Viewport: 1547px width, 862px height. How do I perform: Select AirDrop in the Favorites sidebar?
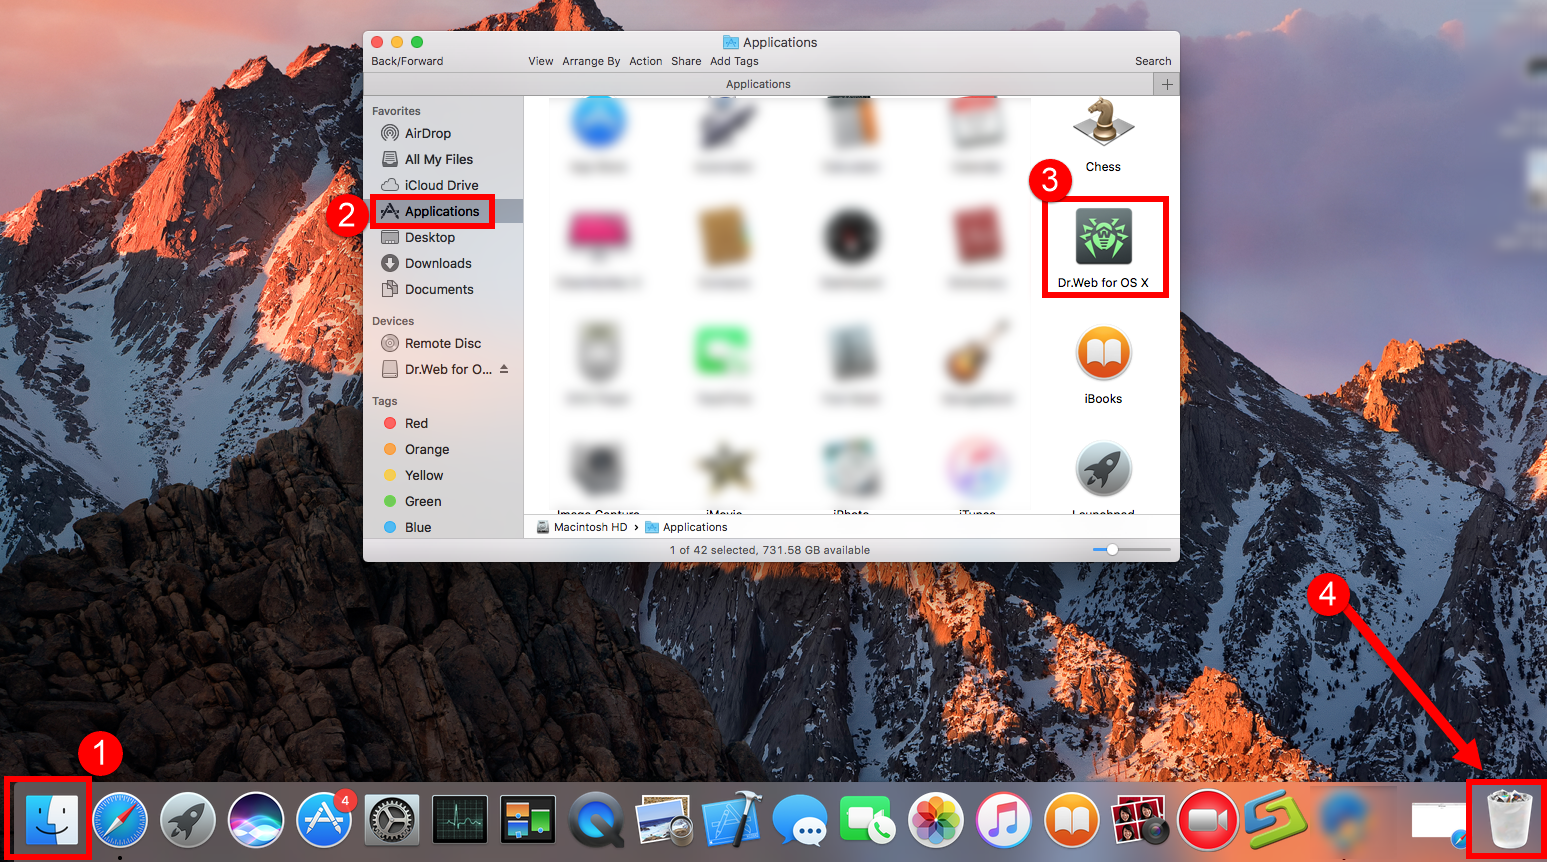tap(427, 133)
